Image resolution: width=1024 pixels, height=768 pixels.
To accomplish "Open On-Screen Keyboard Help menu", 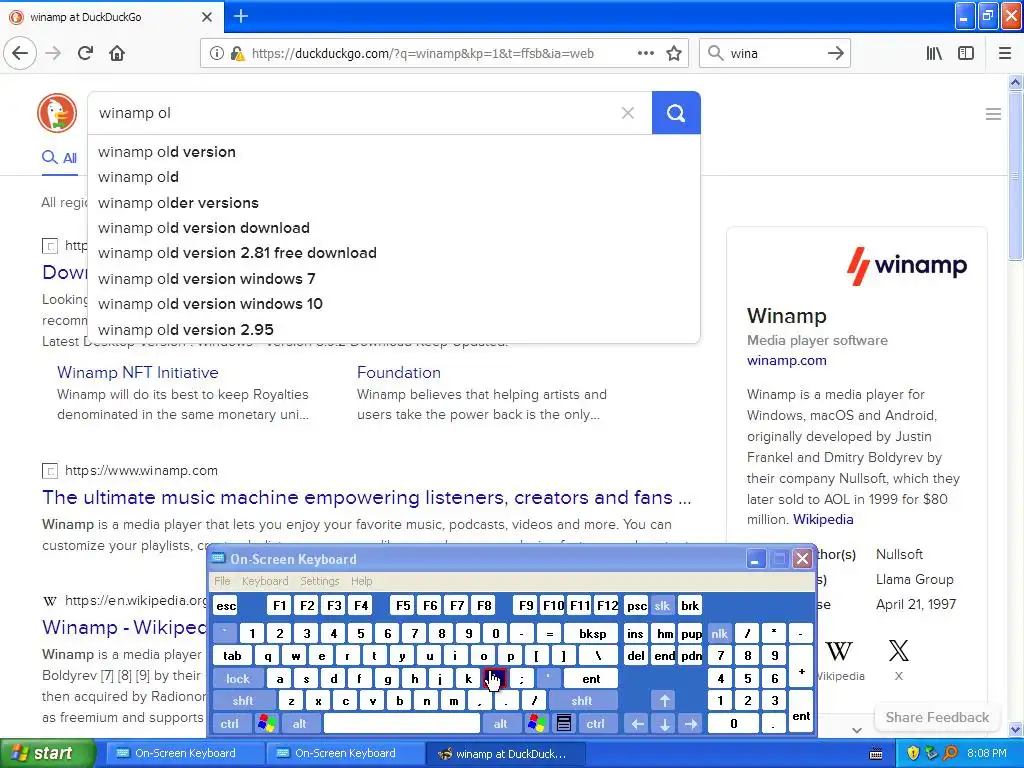I will pyautogui.click(x=361, y=581).
